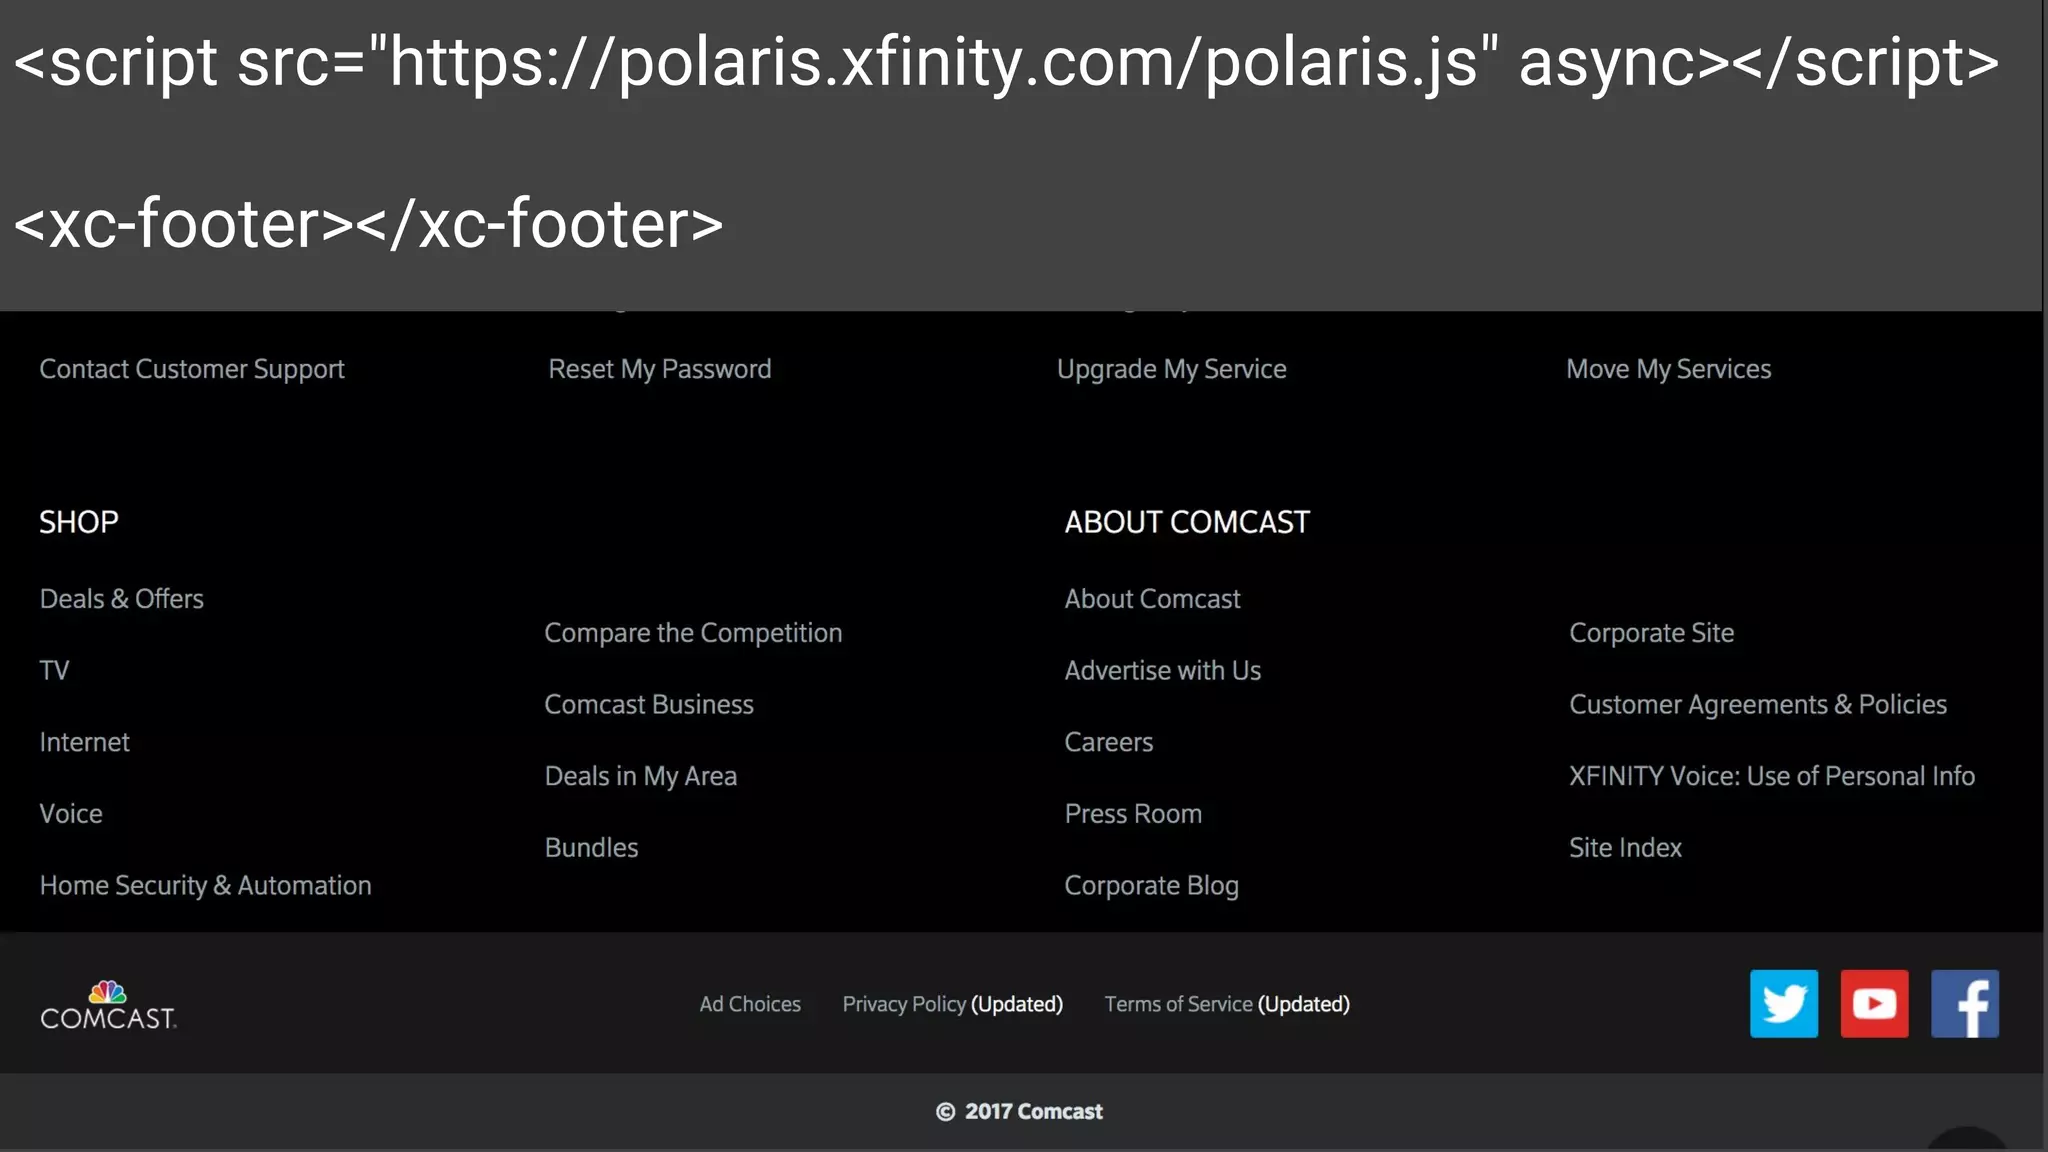Click the Comcast peacock logo
The image size is (2048, 1152).
[x=108, y=1006]
